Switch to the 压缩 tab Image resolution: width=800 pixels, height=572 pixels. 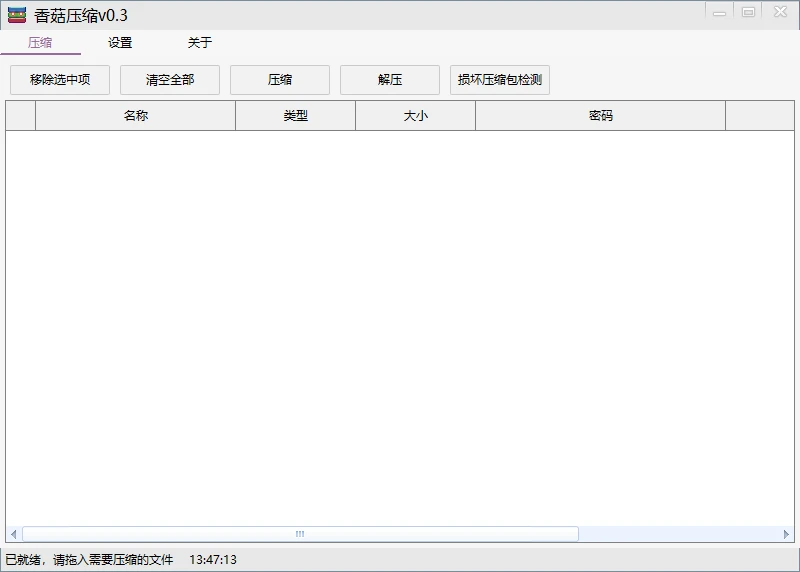point(40,43)
